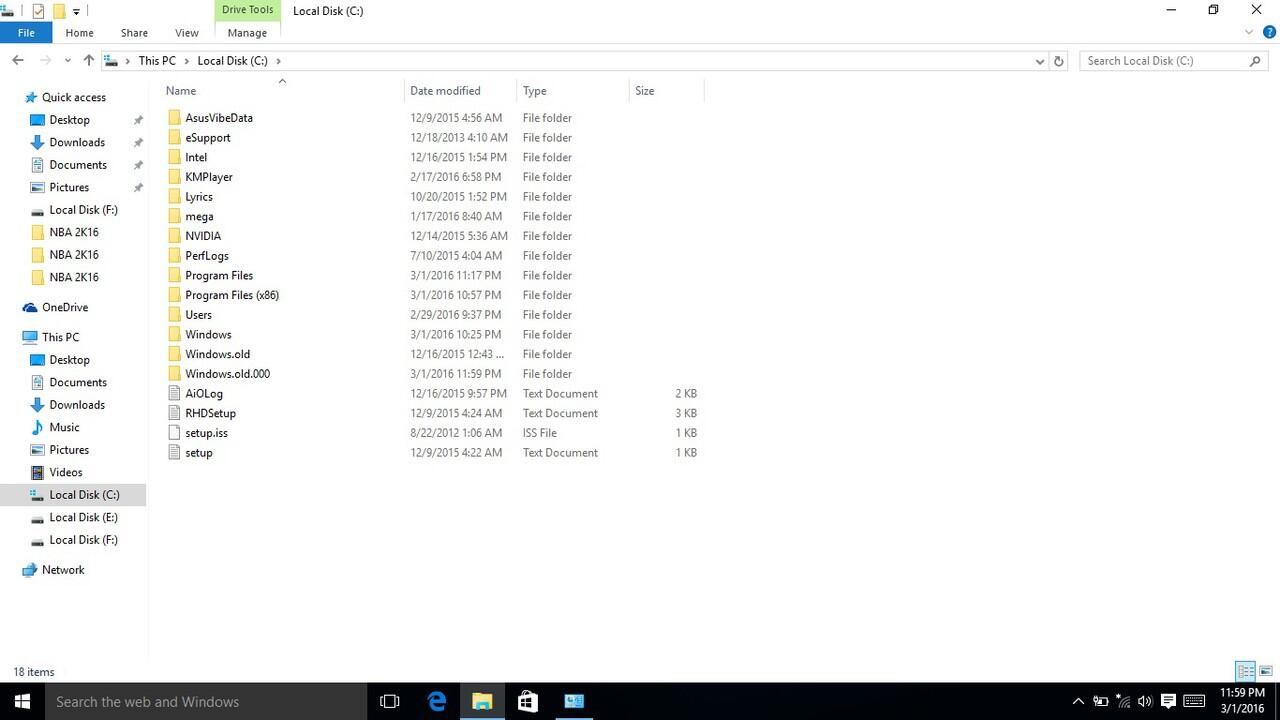The width and height of the screenshot is (1280, 720).
Task: Expand the chevron after Local Disk (C:)
Action: (278, 61)
